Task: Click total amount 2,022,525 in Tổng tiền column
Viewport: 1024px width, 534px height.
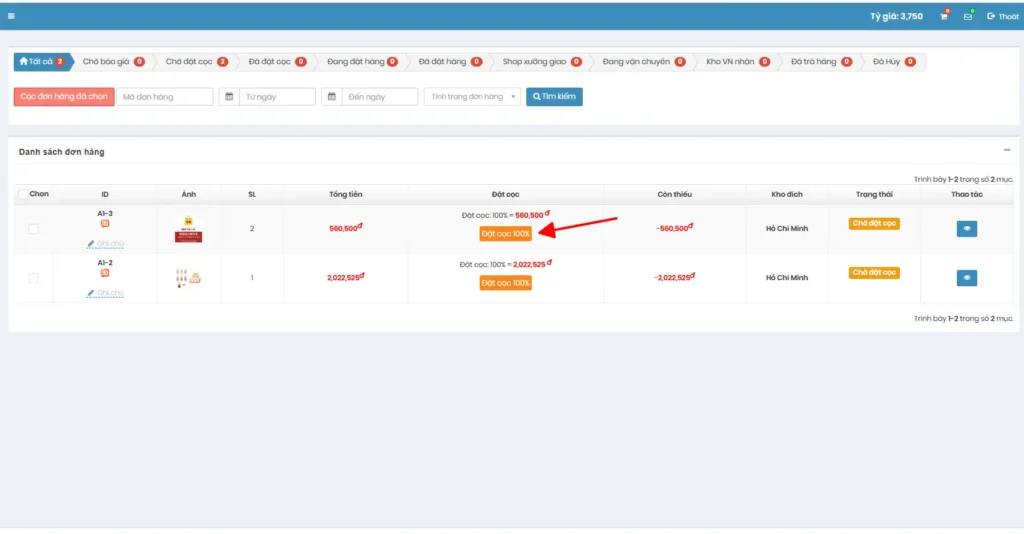Action: pos(345,277)
